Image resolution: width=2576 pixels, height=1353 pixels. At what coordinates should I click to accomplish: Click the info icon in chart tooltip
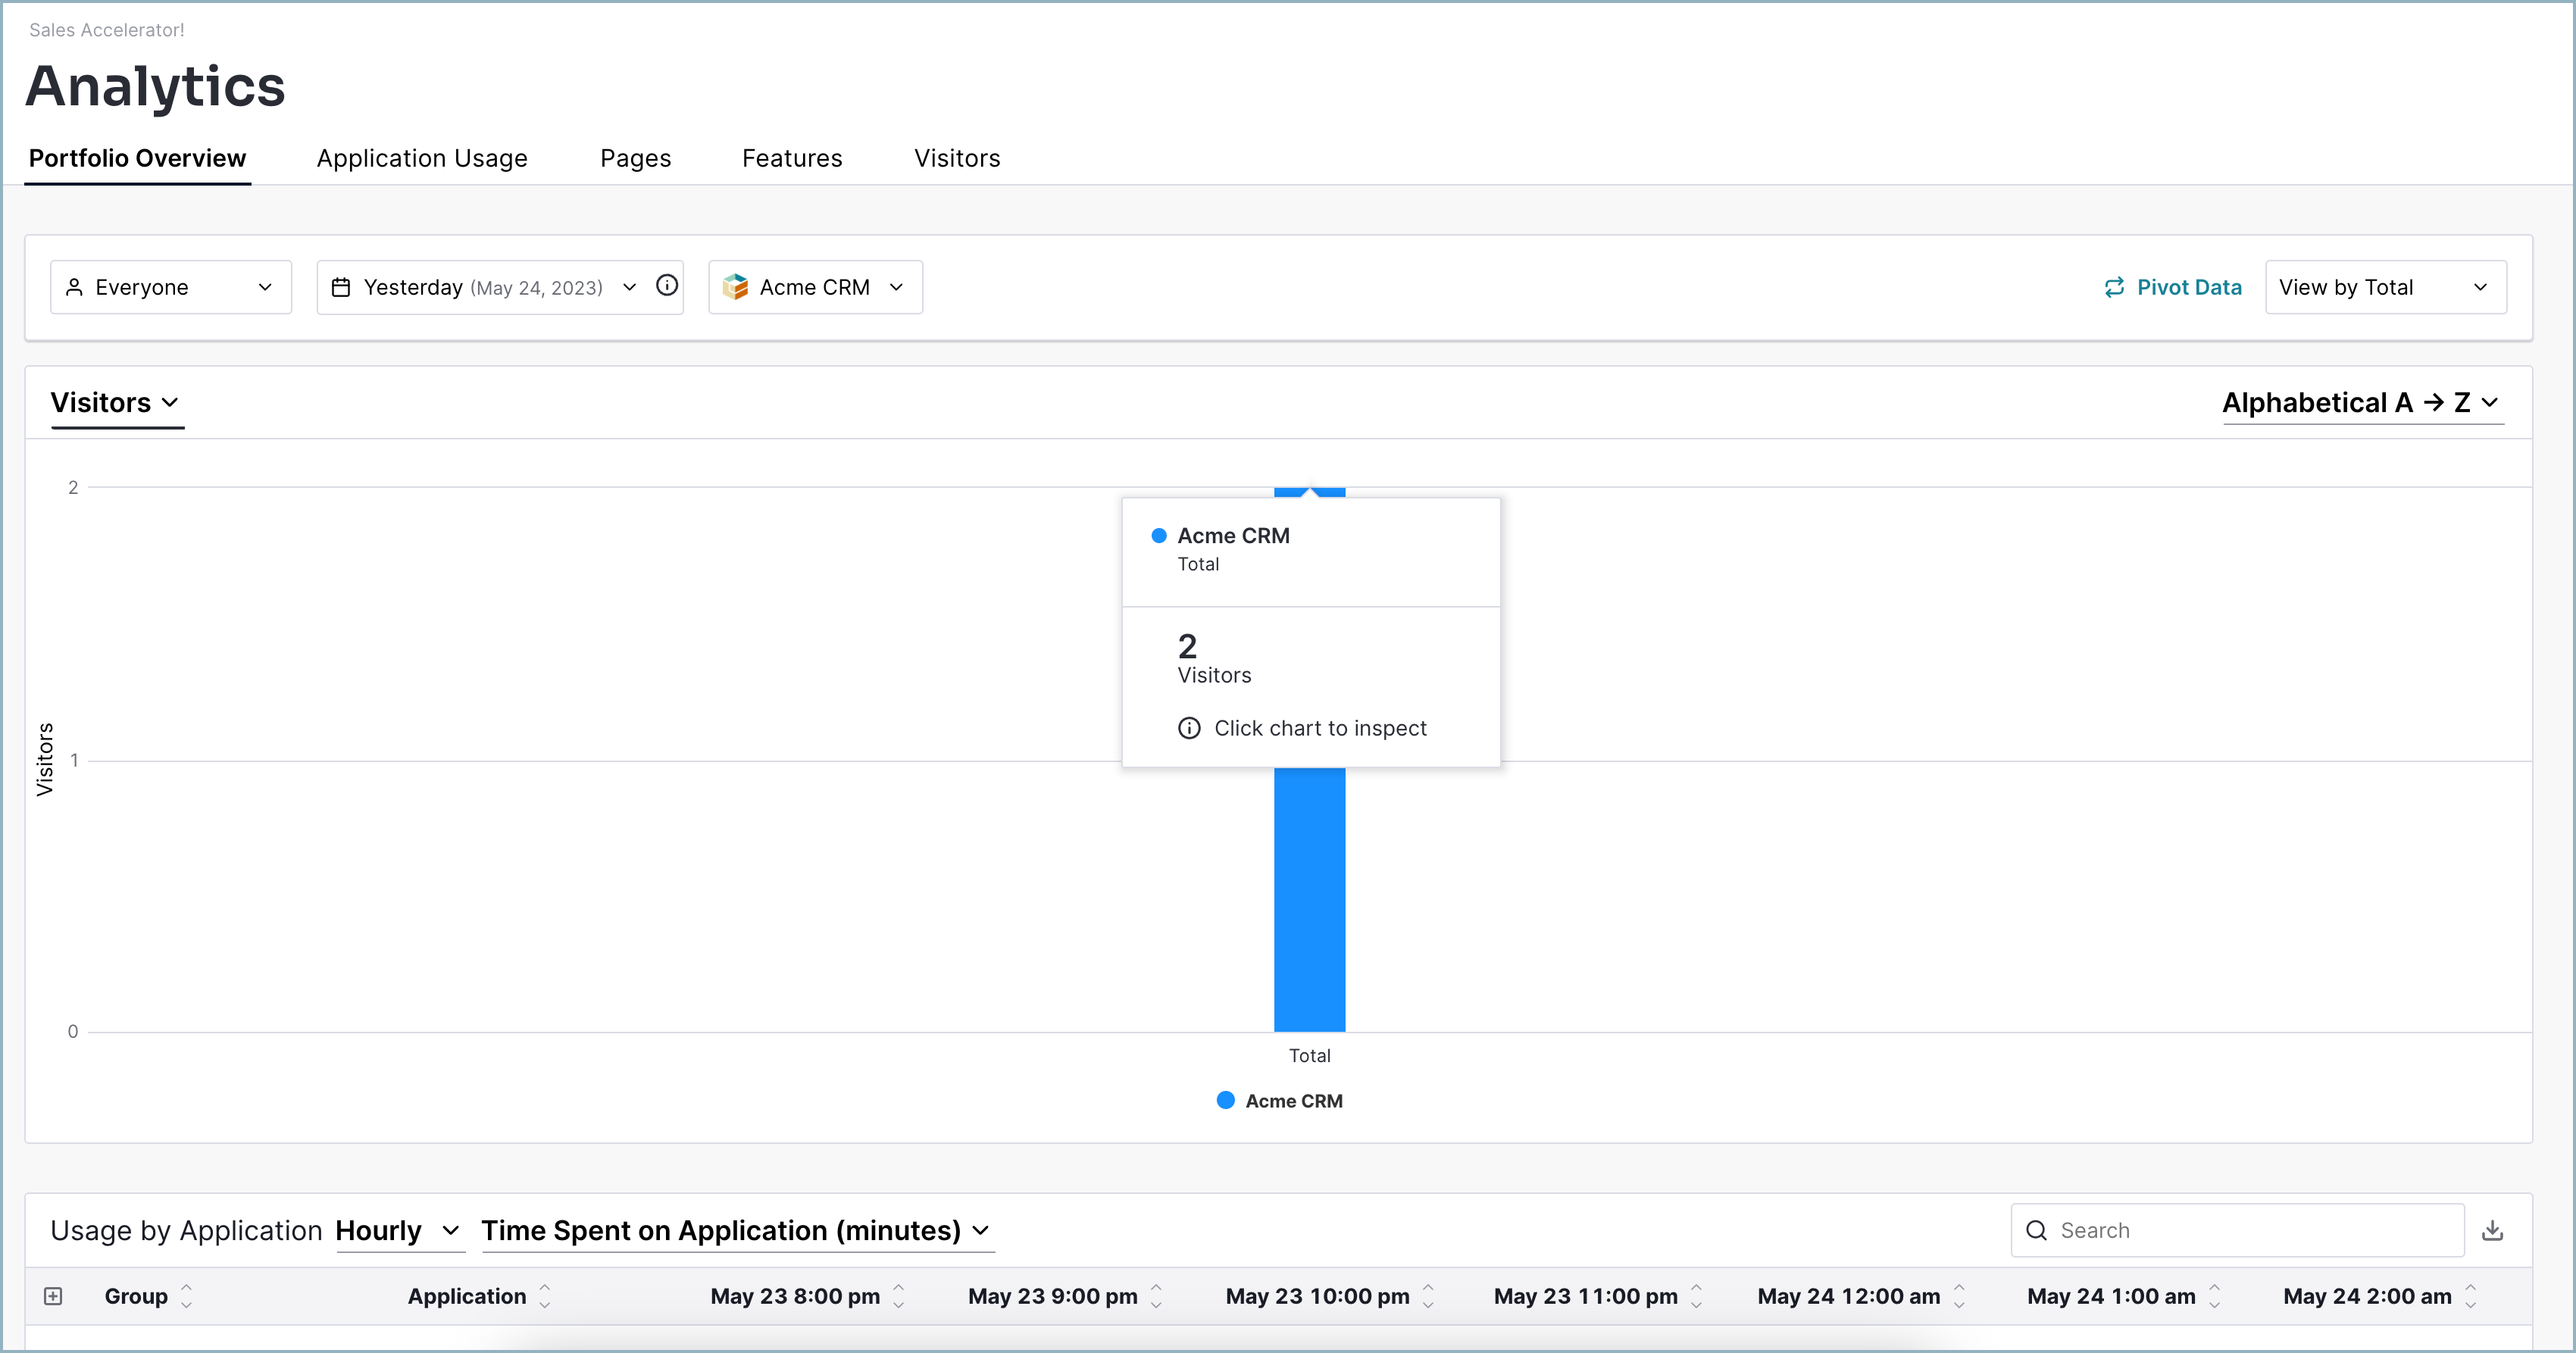[x=1189, y=728]
